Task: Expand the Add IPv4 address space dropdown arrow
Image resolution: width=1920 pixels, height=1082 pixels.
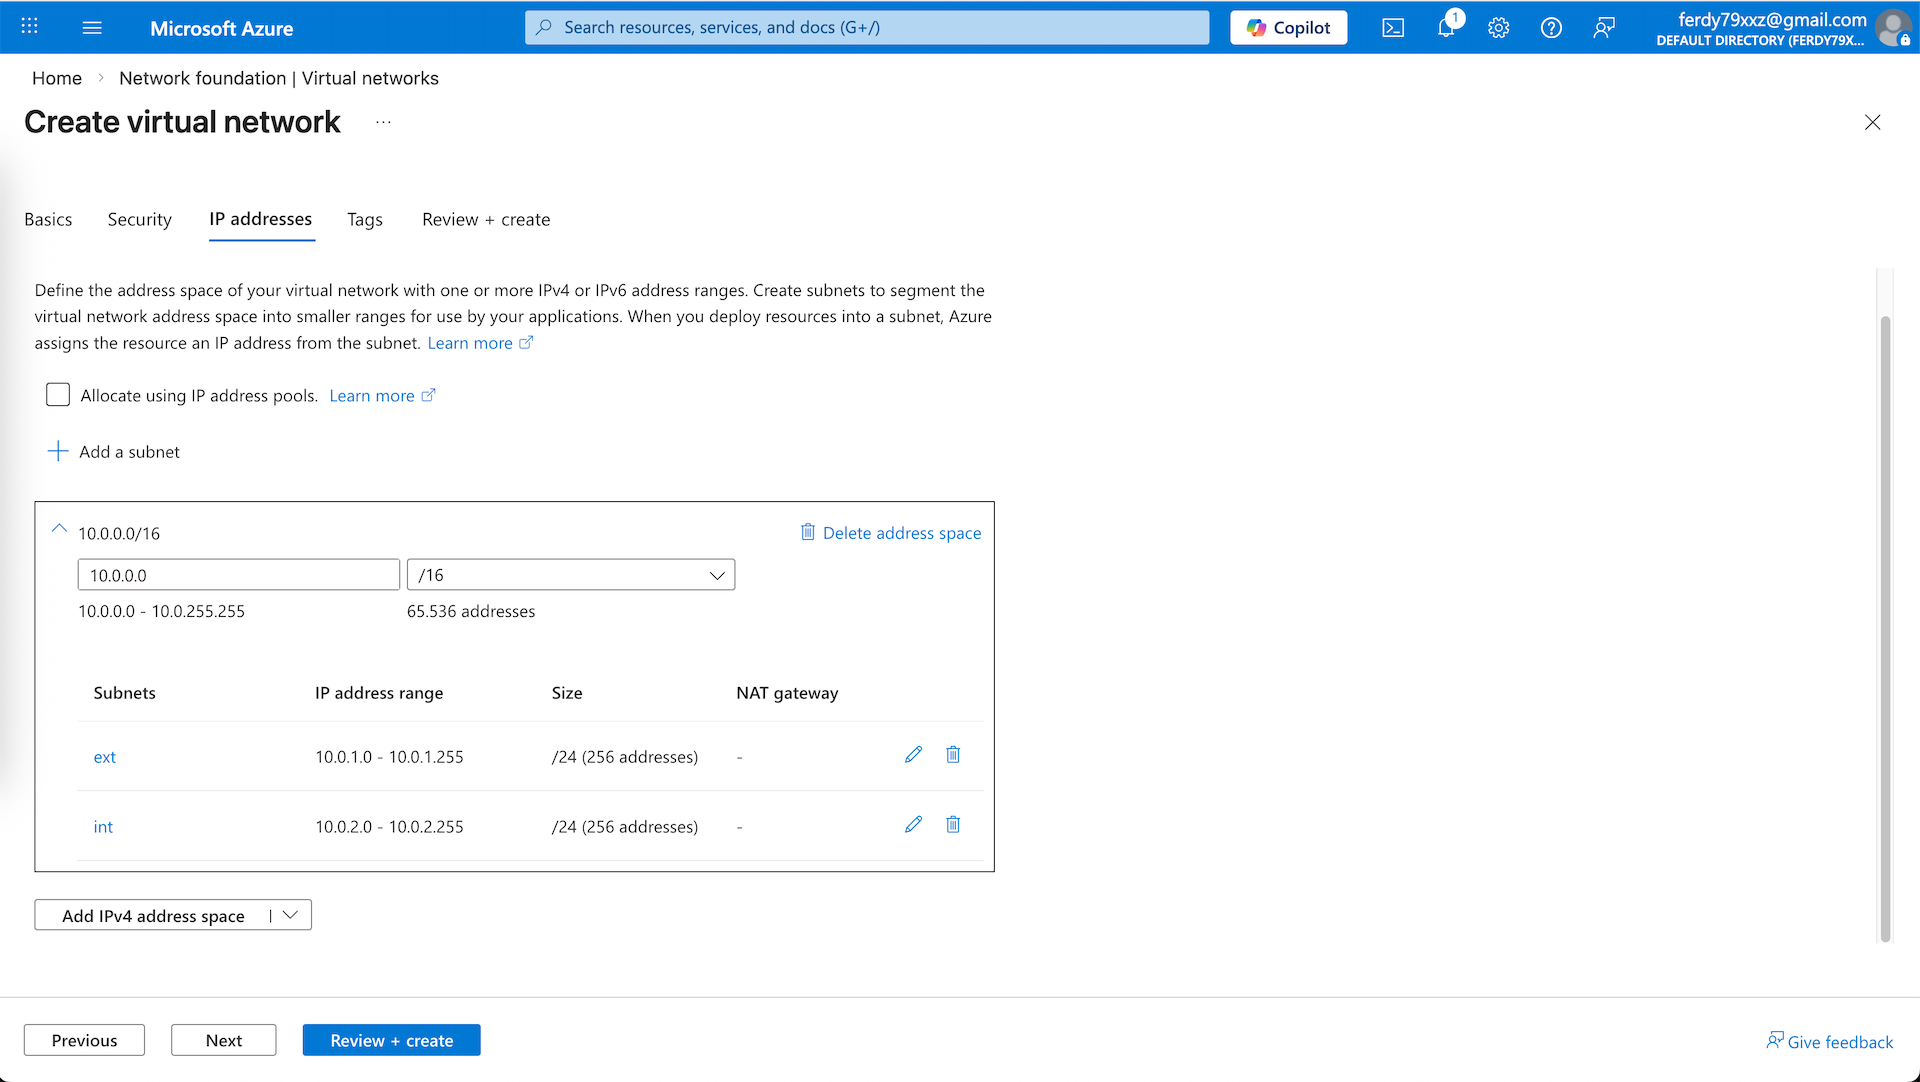Action: [291, 915]
